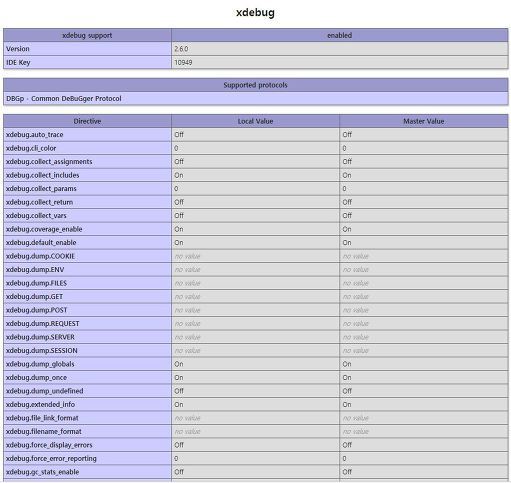511x483 pixels.
Task: Select the xdebug.filename_format directive
Action: [44, 432]
